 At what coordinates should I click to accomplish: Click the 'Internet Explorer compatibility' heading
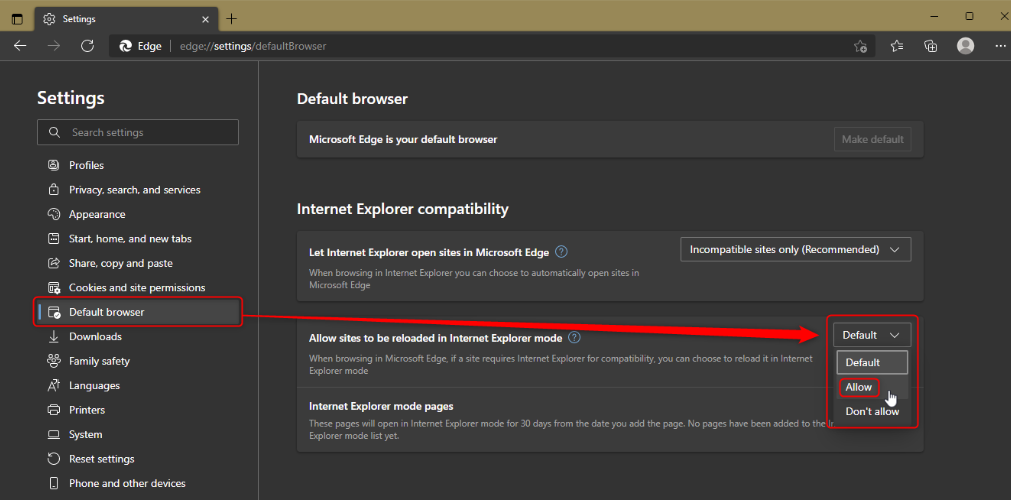[402, 209]
